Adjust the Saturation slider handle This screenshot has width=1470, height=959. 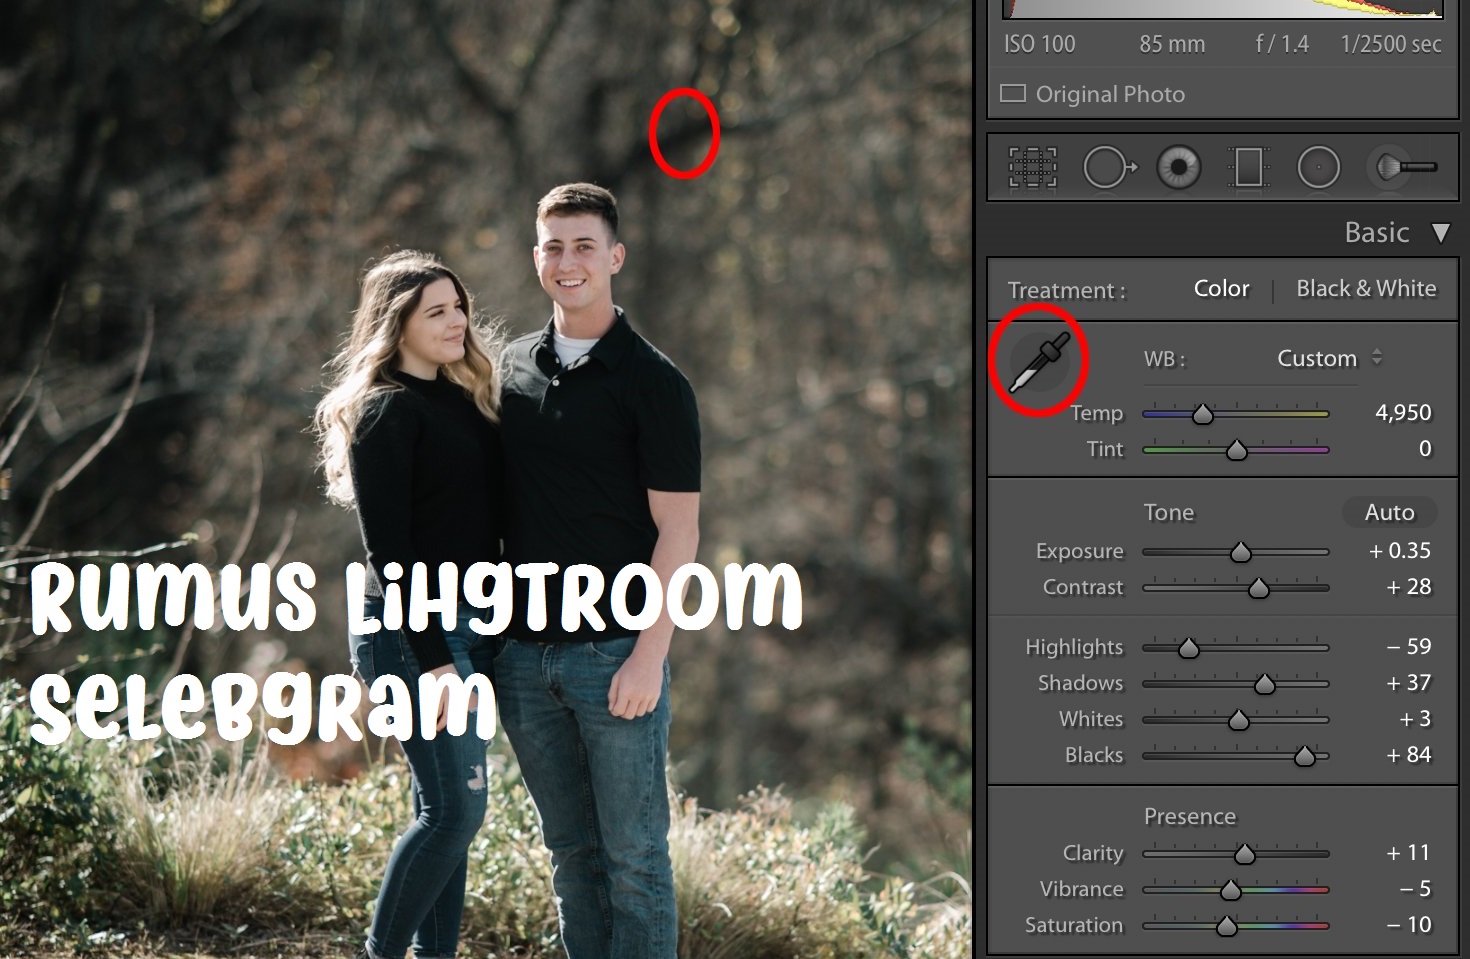pos(1227,926)
